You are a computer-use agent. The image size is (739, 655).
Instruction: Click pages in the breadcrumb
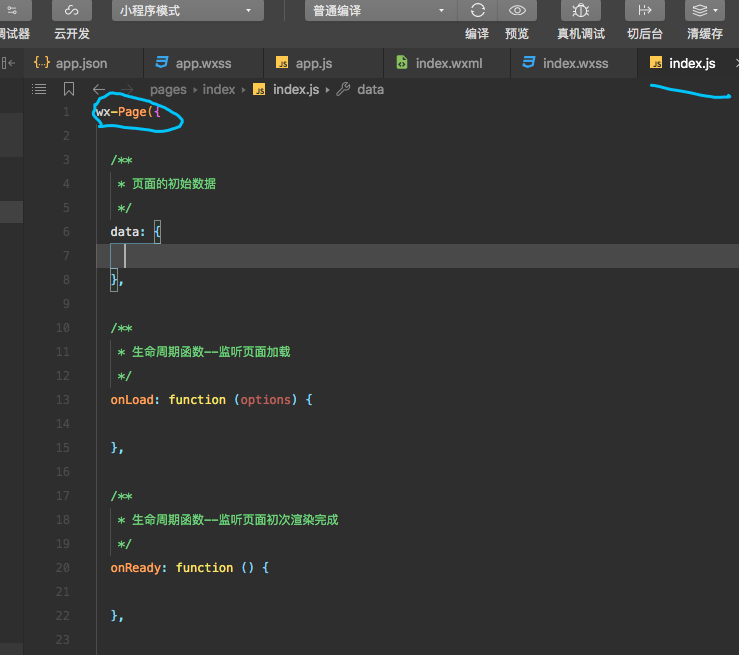coord(168,90)
